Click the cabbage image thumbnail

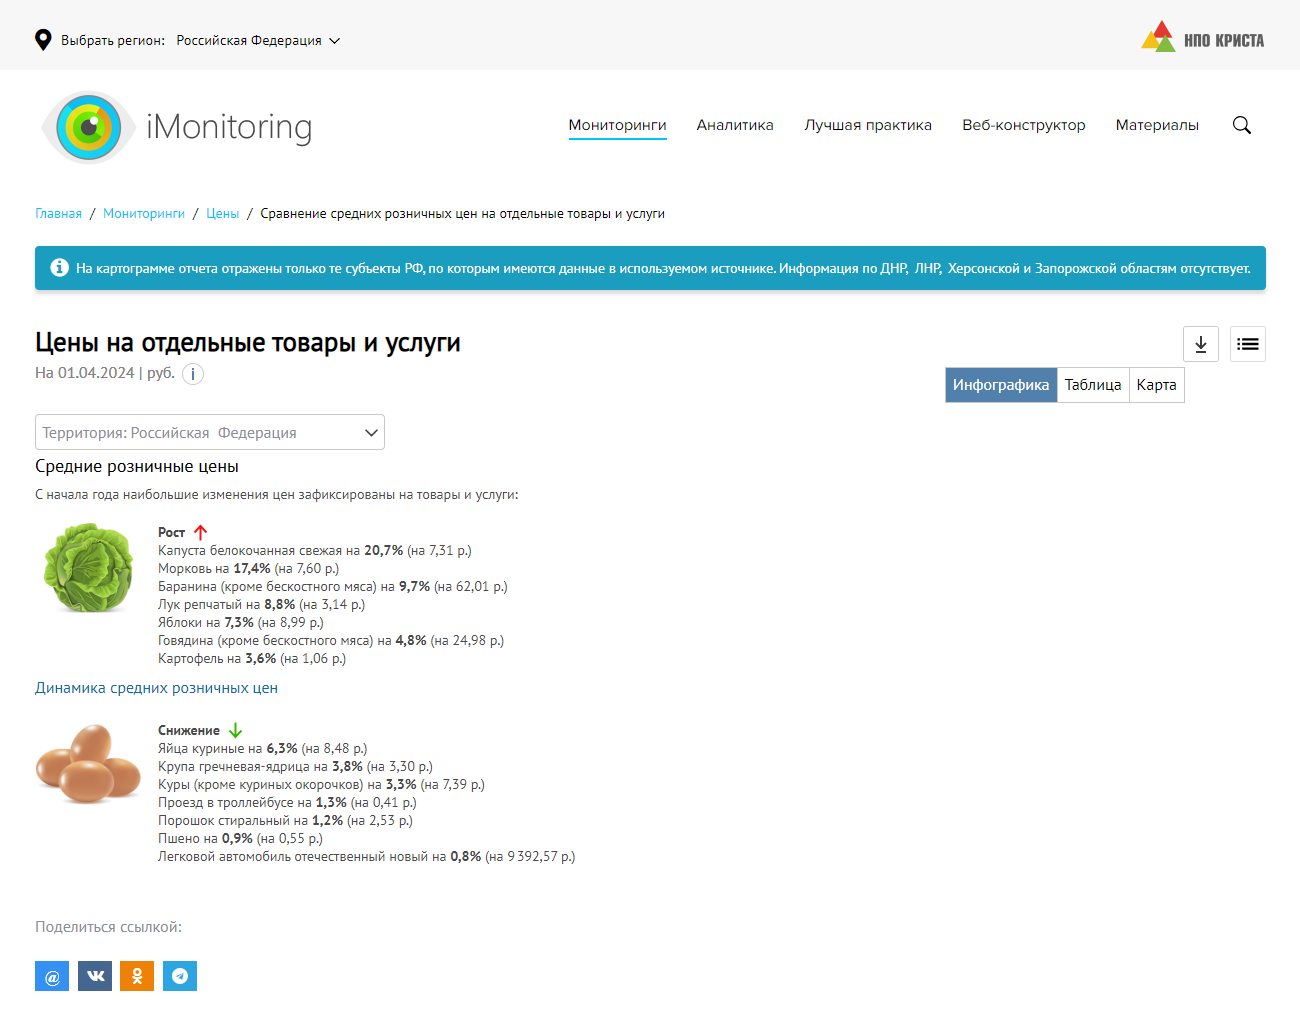coord(88,568)
